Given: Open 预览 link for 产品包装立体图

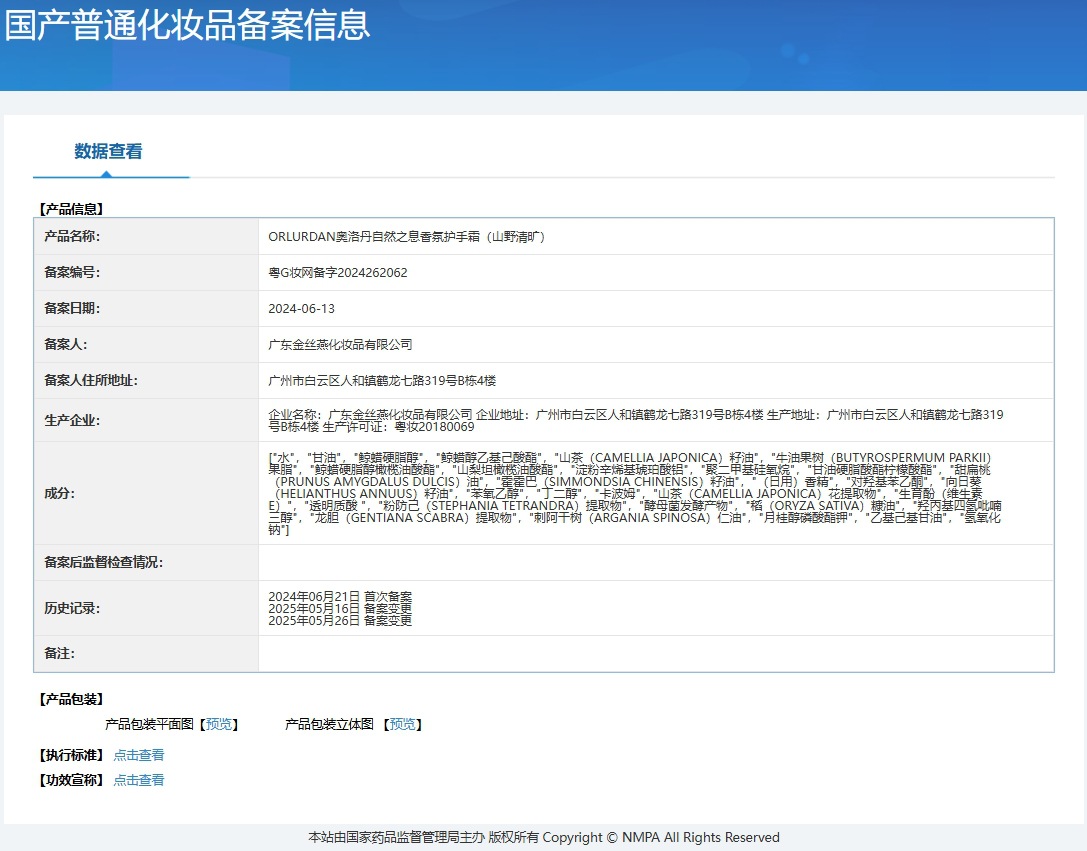Looking at the screenshot, I should [x=403, y=725].
